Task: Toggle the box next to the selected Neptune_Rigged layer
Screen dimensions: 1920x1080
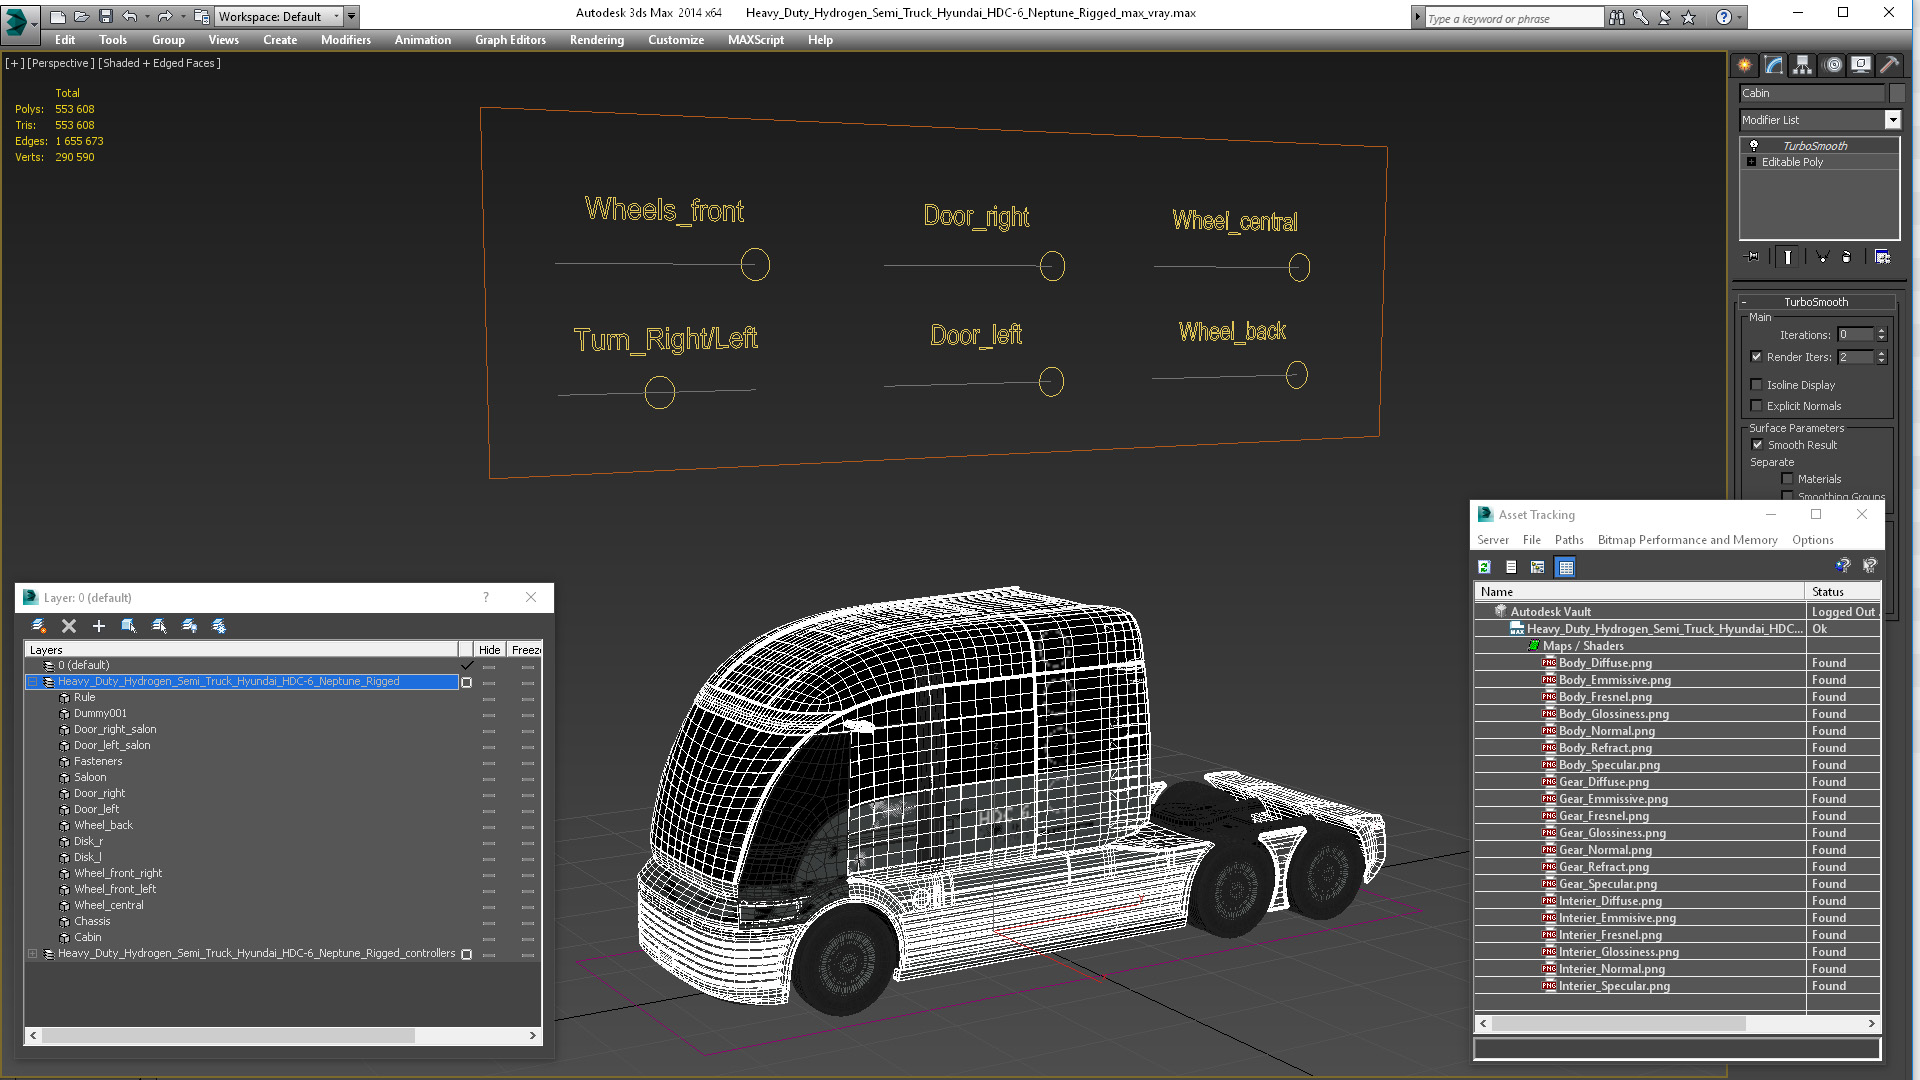Action: coord(466,682)
